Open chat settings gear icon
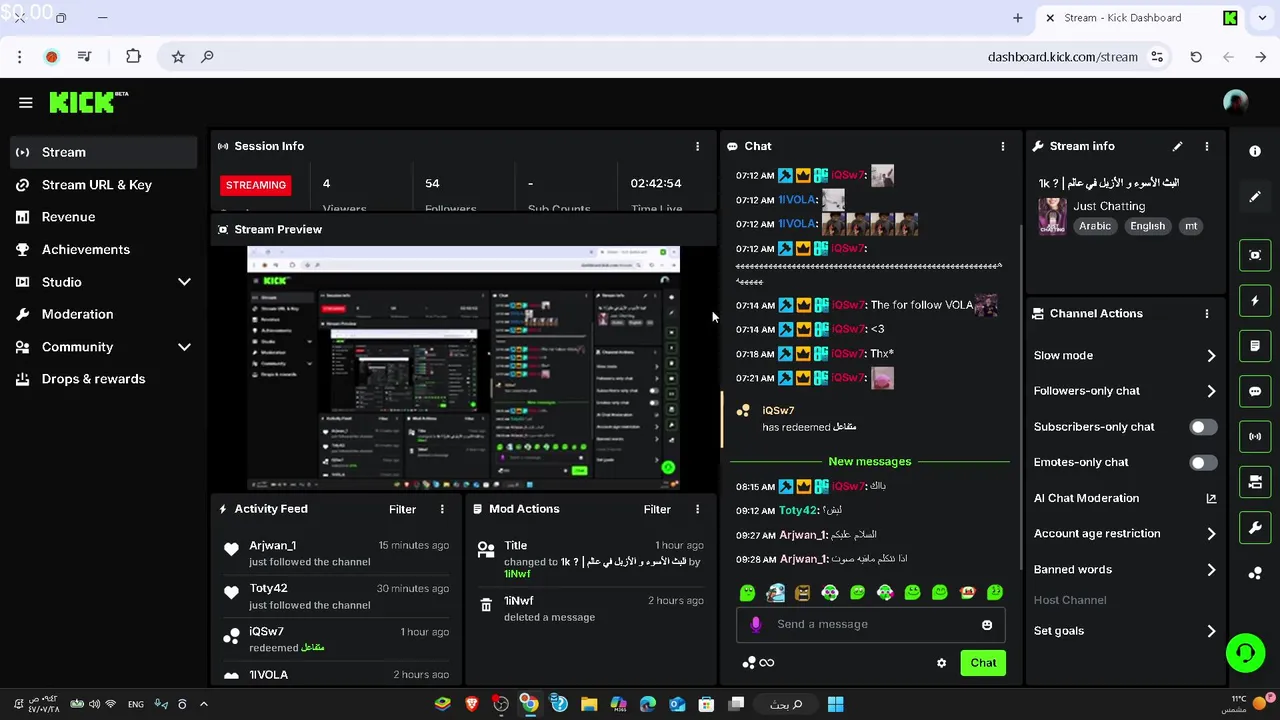The image size is (1280, 720). pos(941,663)
